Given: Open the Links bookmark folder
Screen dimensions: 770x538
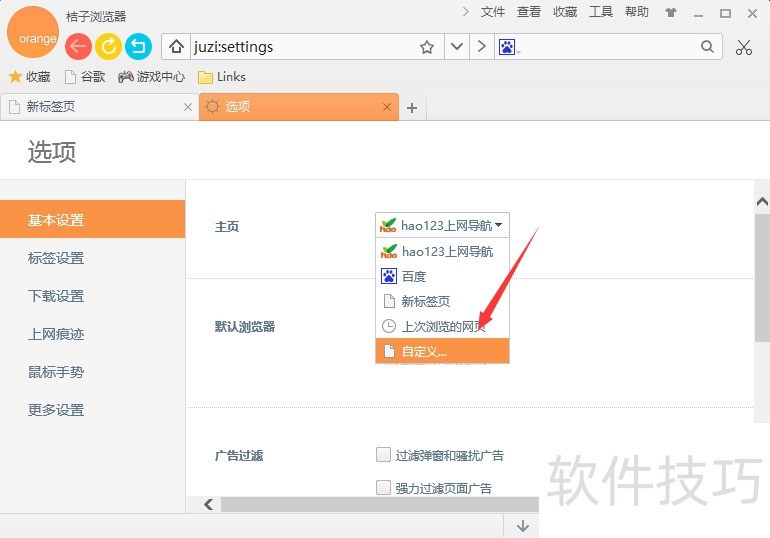Looking at the screenshot, I should click(x=221, y=77).
